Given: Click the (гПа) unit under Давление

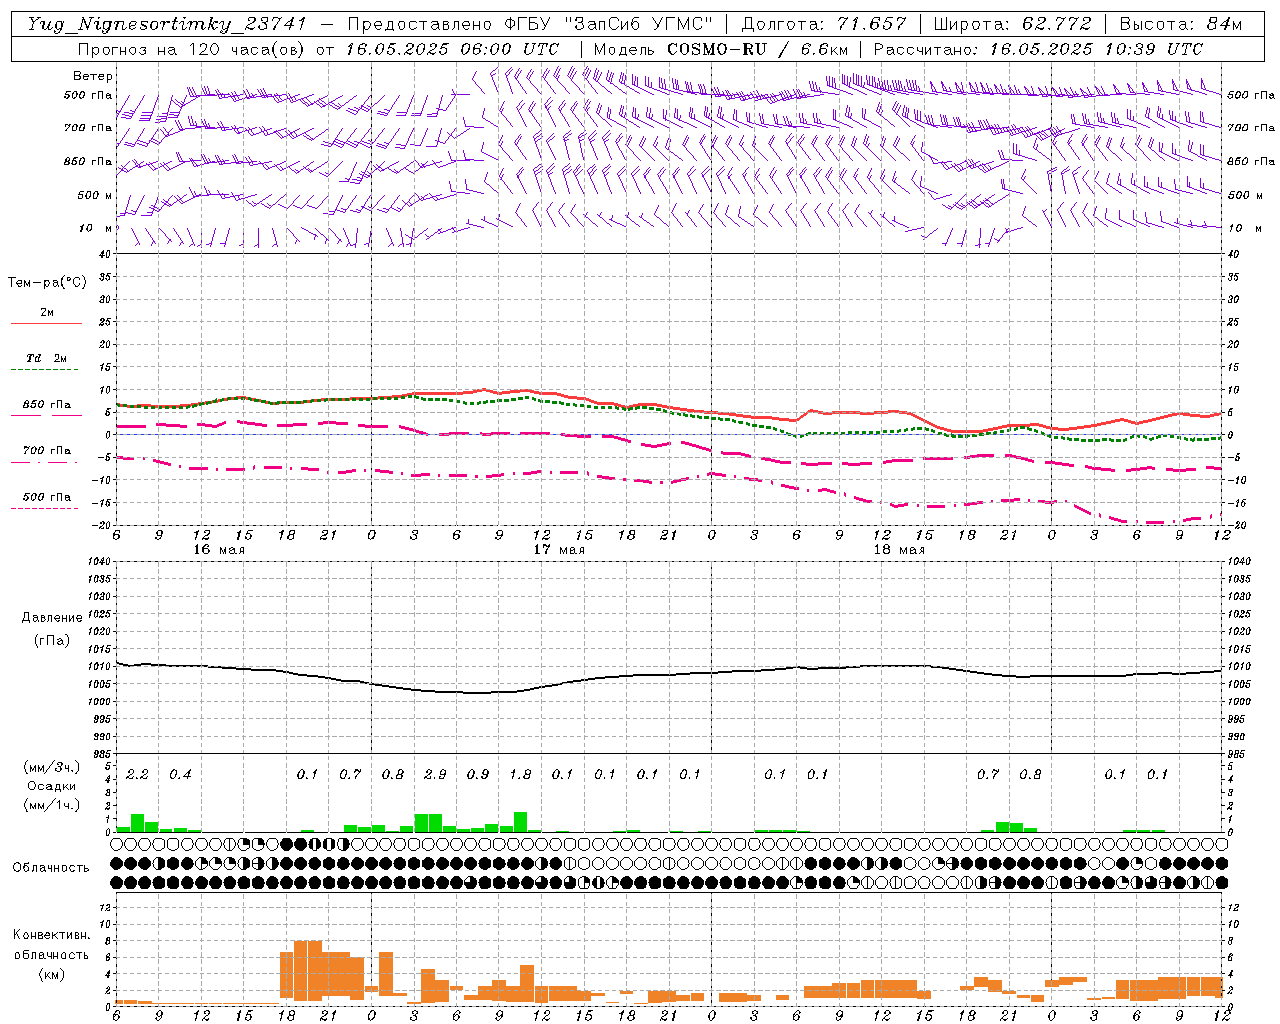Looking at the screenshot, I should [52, 641].
